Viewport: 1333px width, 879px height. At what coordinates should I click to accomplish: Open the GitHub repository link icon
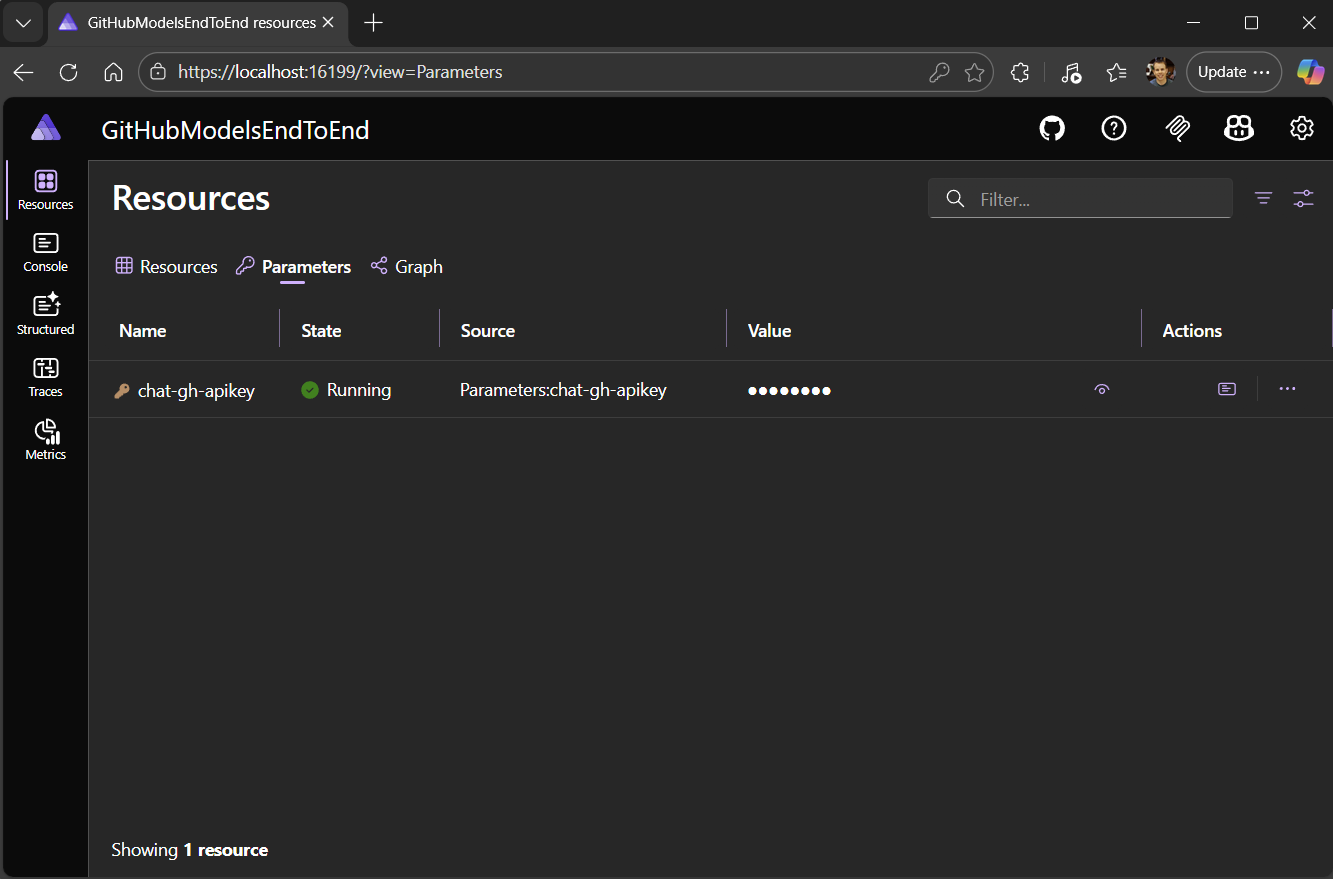point(1051,128)
